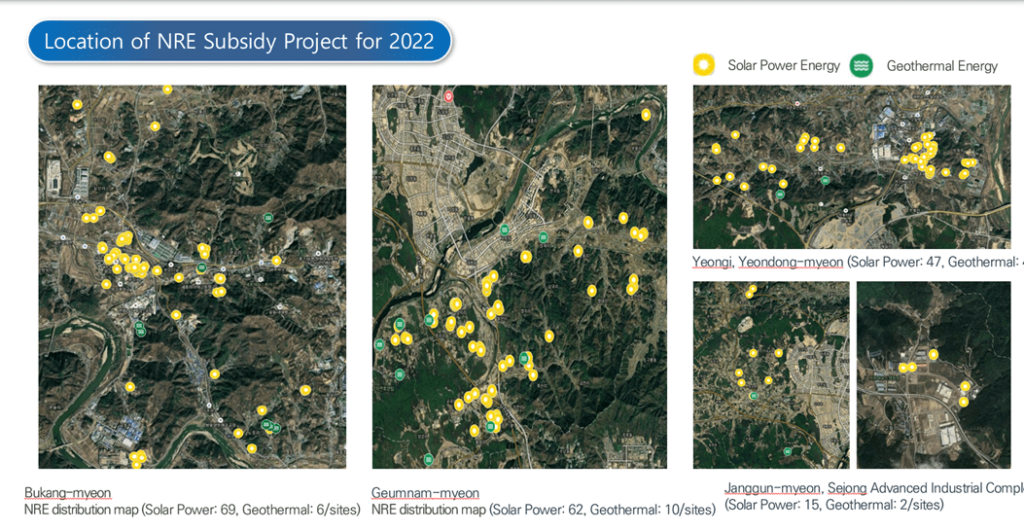This screenshot has height=531, width=1024.
Task: Open the Janggun-myeon satellite map
Action: point(770,375)
